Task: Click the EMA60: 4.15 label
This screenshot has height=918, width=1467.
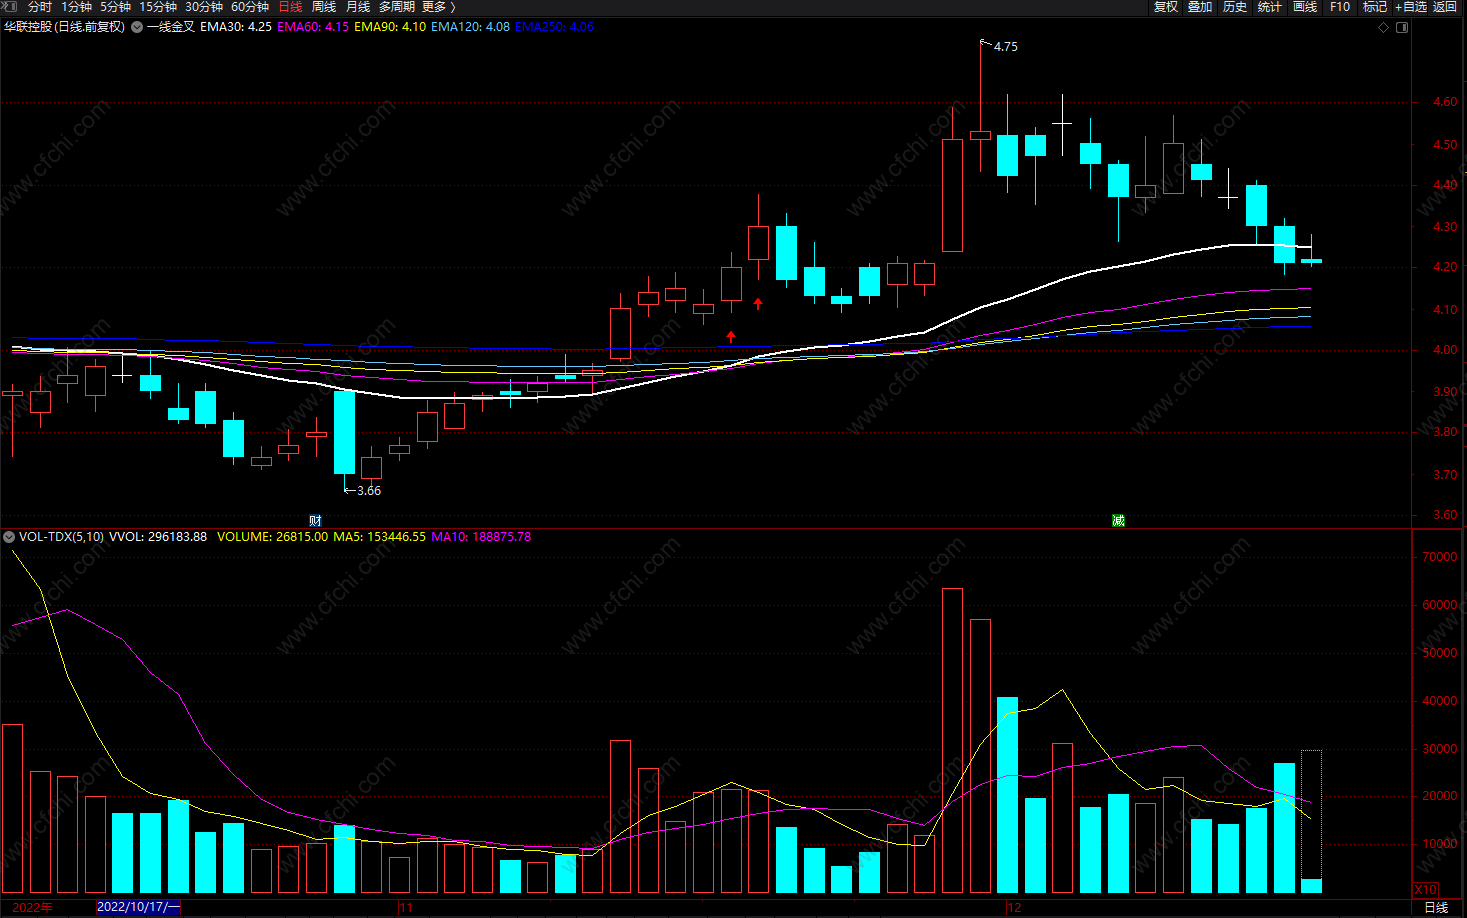Action: pyautogui.click(x=313, y=27)
